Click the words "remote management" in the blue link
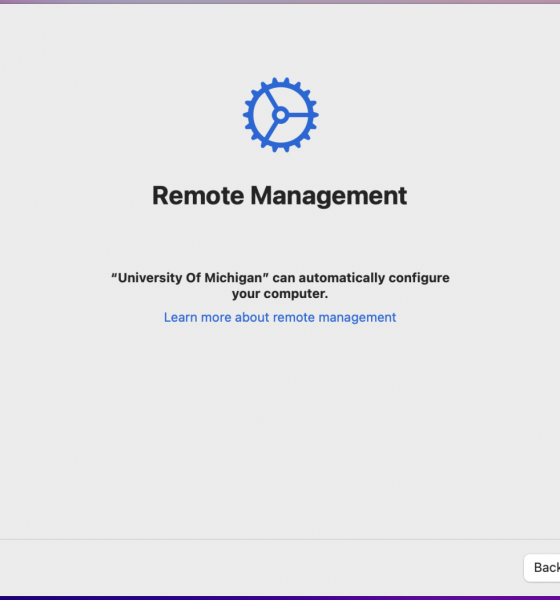Image resolution: width=560 pixels, height=600 pixels. click(x=335, y=317)
